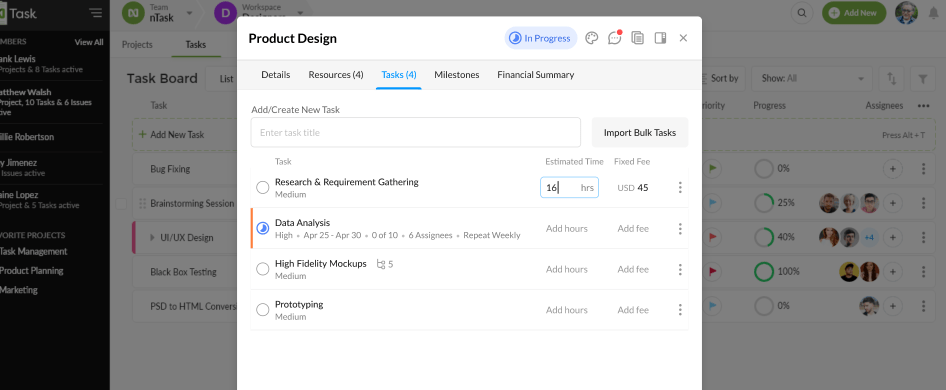Toggle the side panel layout icon

click(x=660, y=38)
